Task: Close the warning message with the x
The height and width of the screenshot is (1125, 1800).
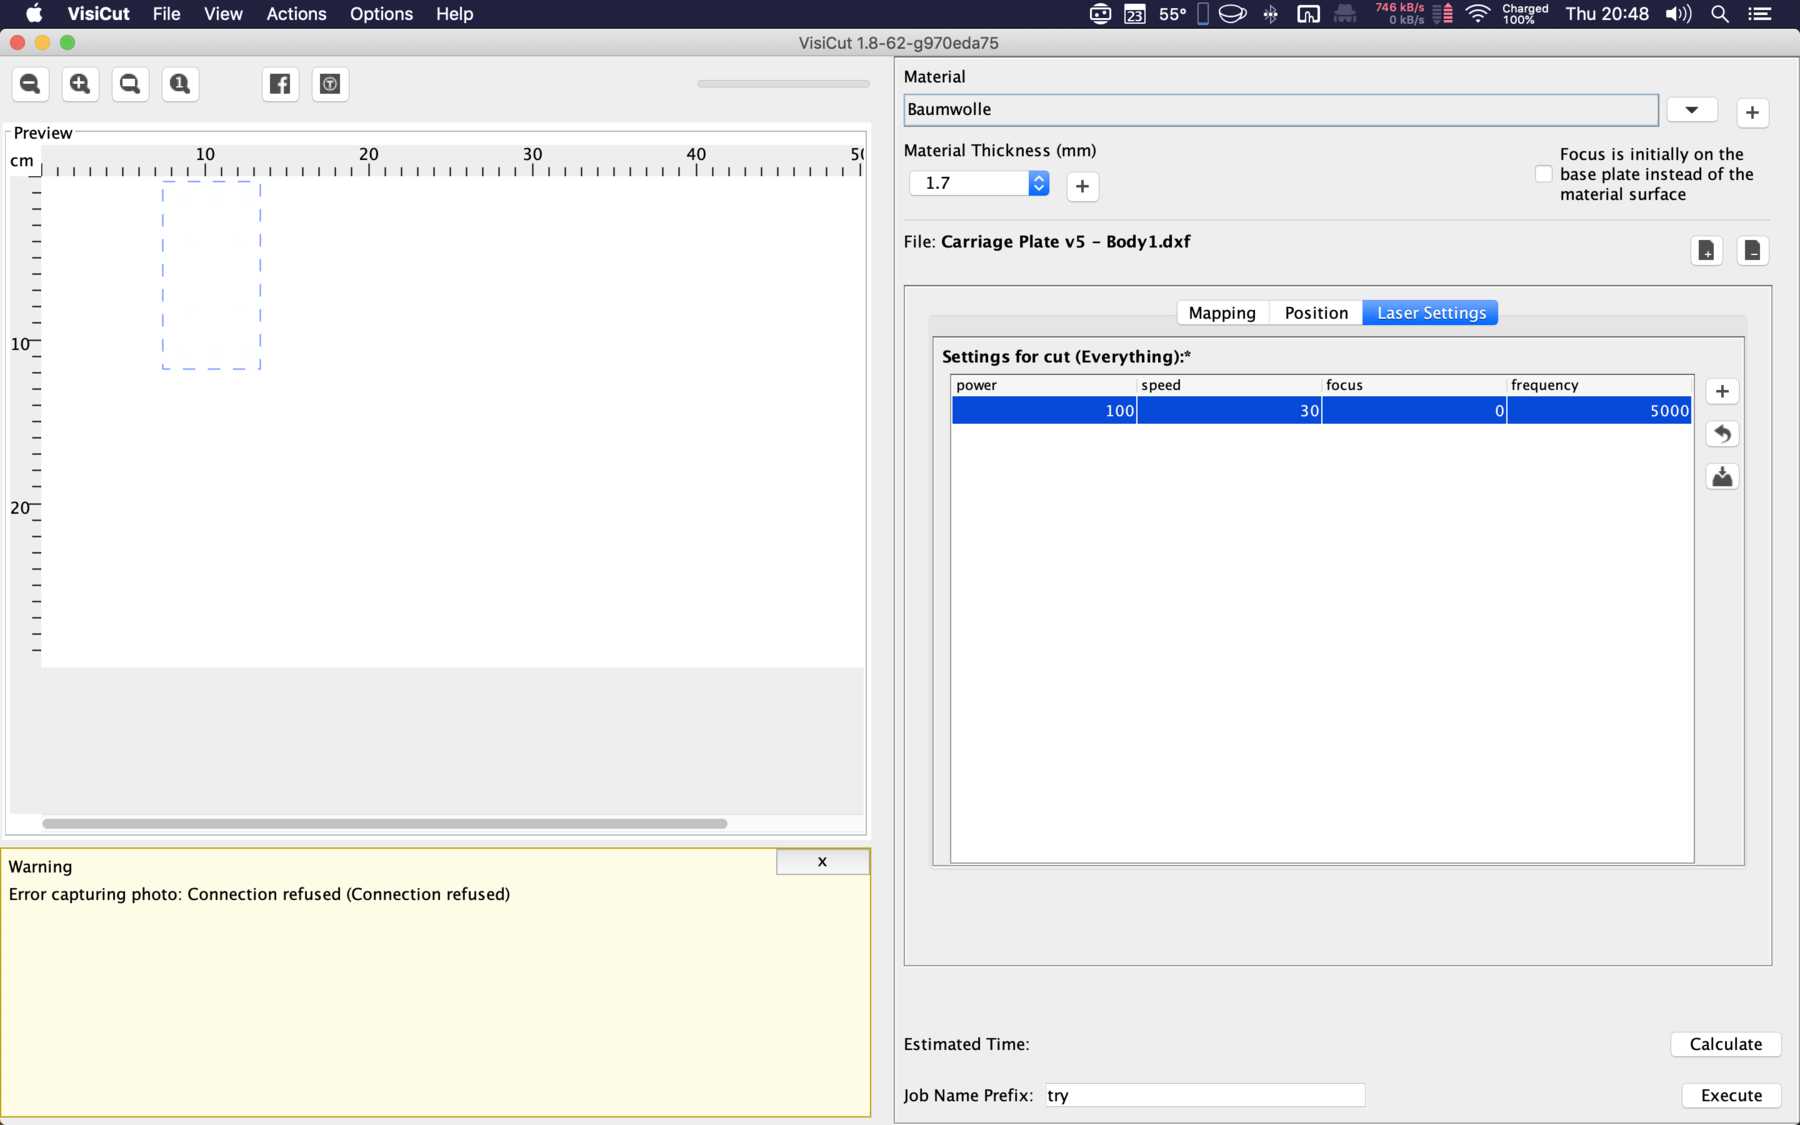Action: pyautogui.click(x=822, y=861)
